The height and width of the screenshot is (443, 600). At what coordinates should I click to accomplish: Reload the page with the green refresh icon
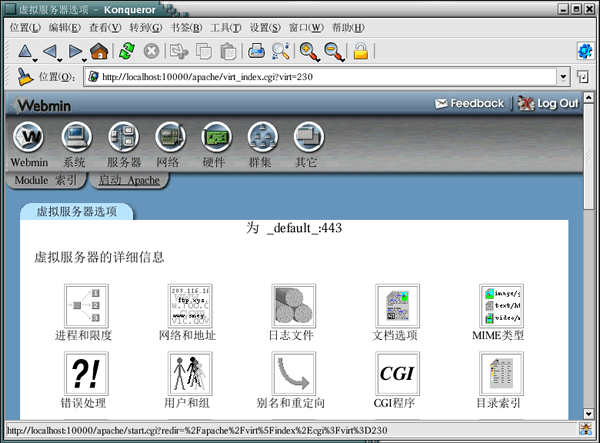[127, 51]
